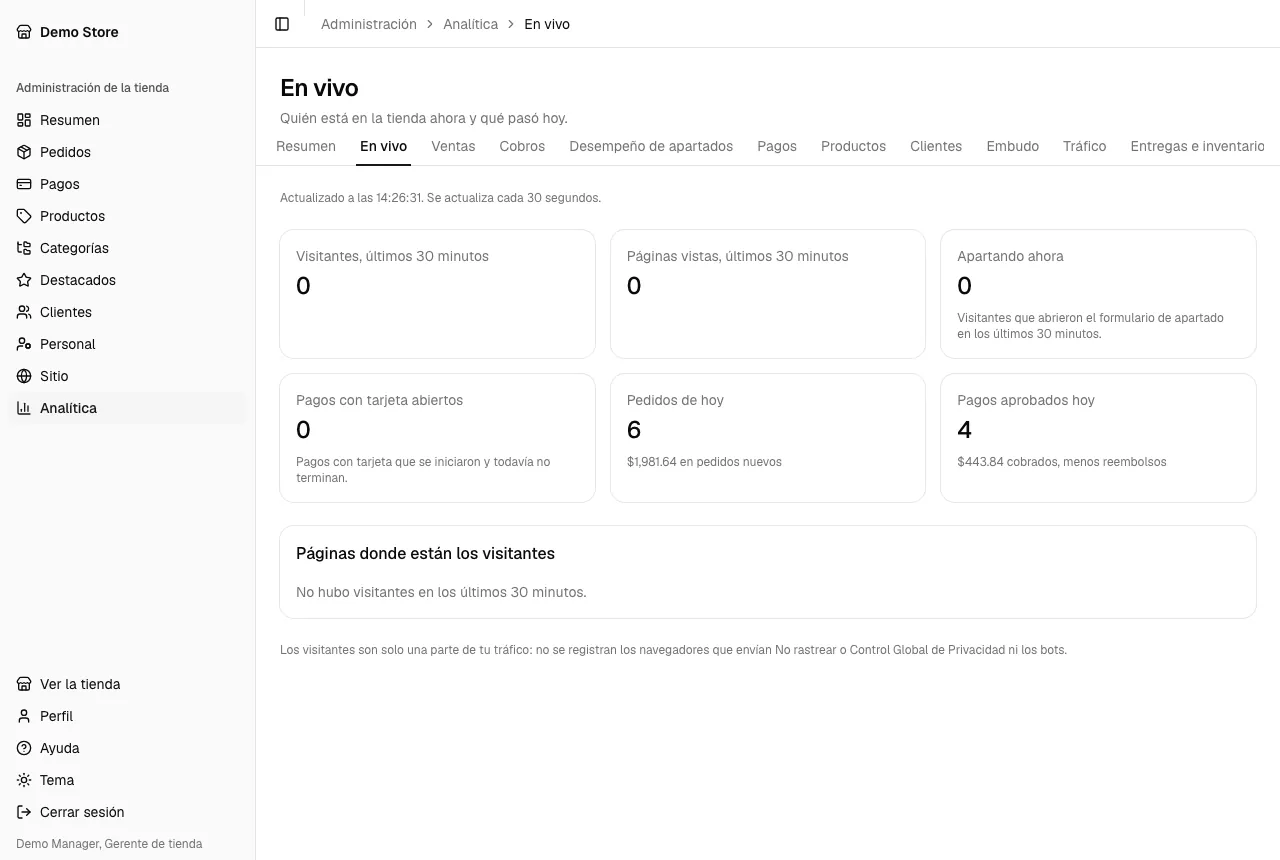The width and height of the screenshot is (1280, 860).
Task: Click "Visitantes, últimos 30 minutos" label
Action: 392,256
